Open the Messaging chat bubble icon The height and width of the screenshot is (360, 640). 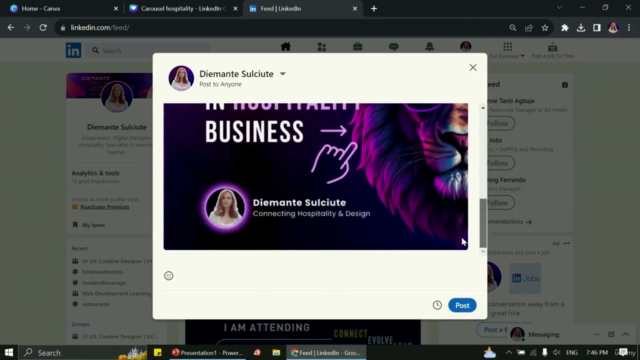(x=393, y=47)
